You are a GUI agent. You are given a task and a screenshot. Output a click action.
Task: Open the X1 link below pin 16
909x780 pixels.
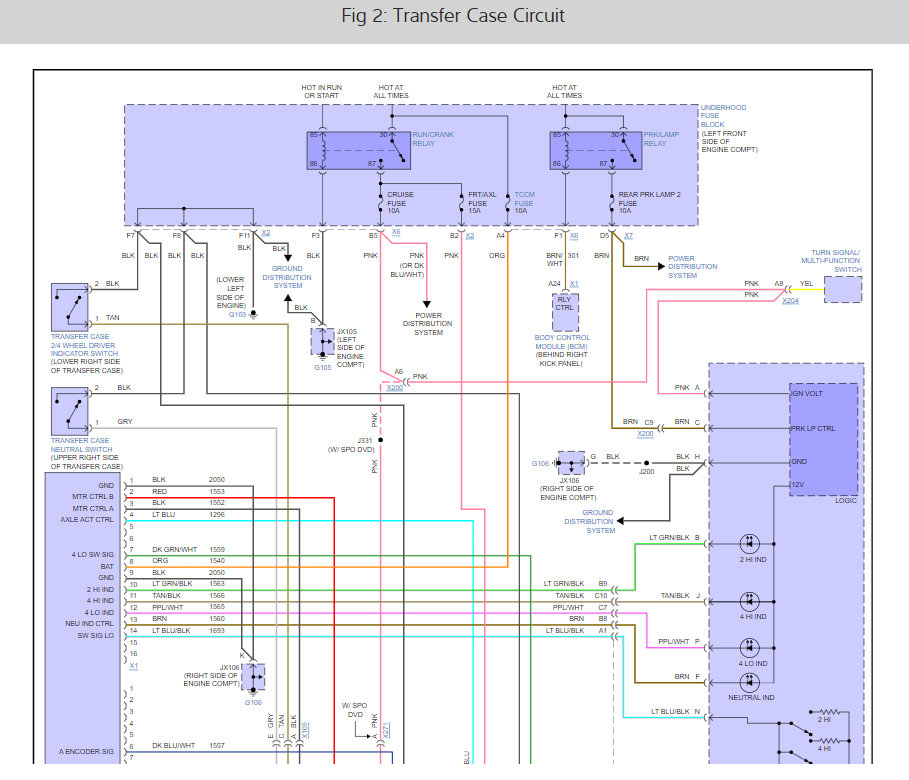pyautogui.click(x=133, y=666)
